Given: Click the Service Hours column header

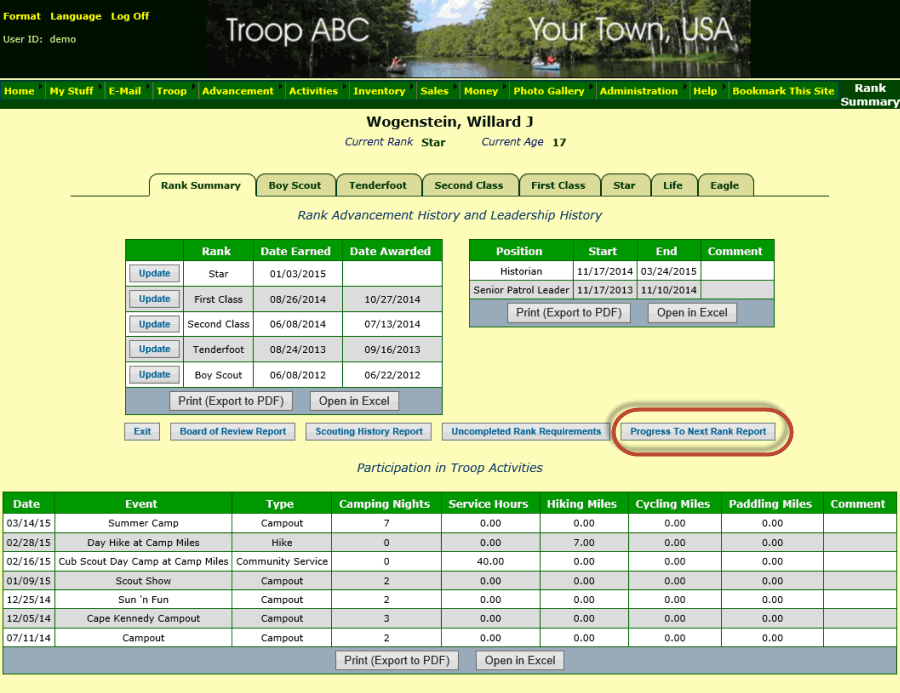Looking at the screenshot, I should [488, 504].
